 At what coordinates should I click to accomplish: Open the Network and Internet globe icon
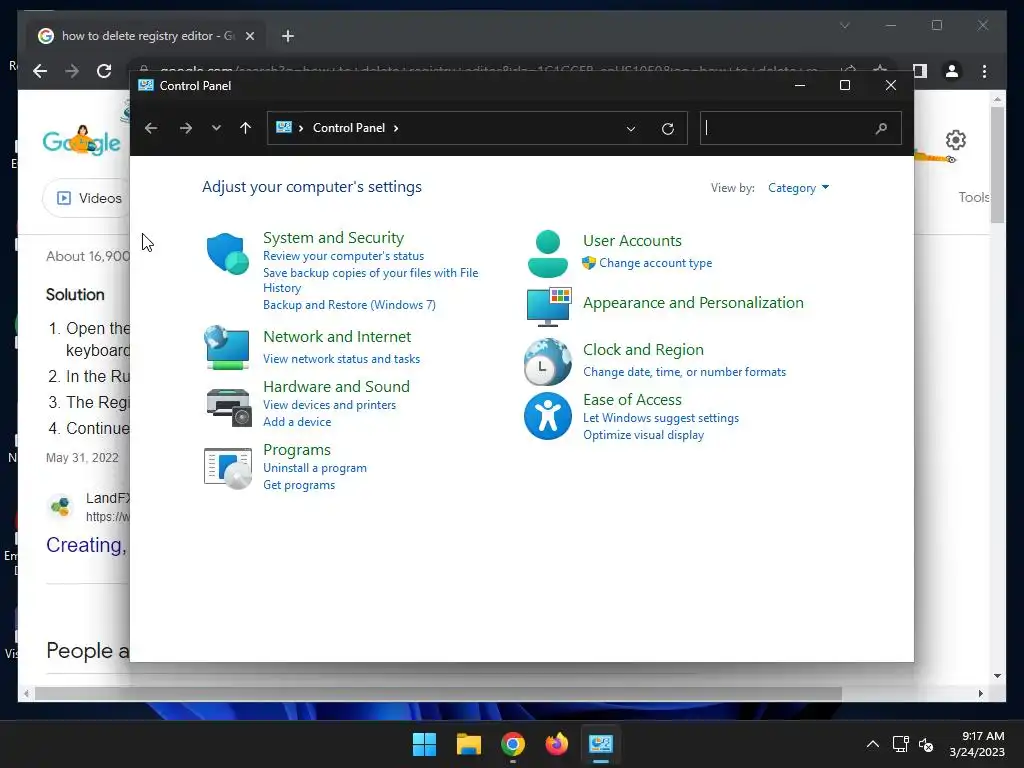[227, 347]
